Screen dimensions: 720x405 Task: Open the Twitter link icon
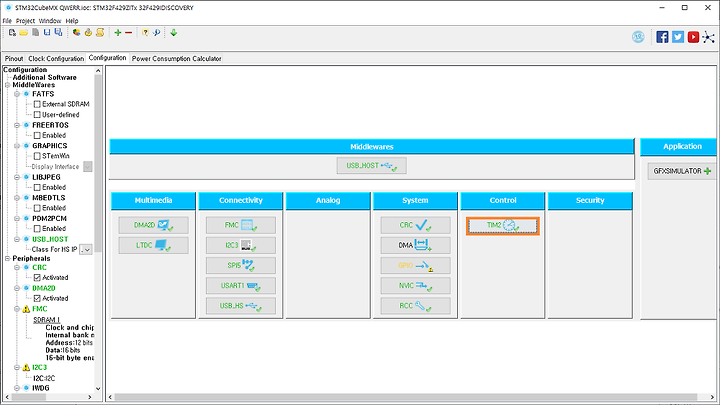coord(678,37)
